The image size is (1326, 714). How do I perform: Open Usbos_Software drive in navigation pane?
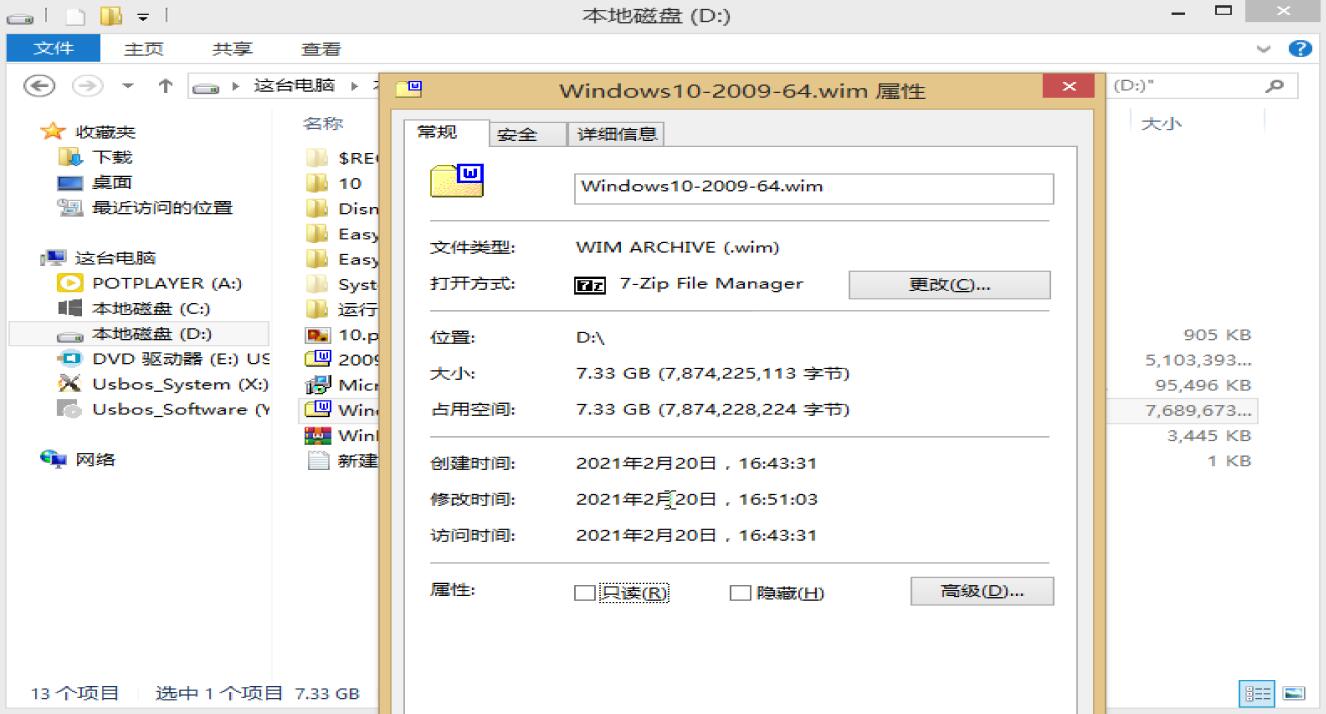click(181, 409)
